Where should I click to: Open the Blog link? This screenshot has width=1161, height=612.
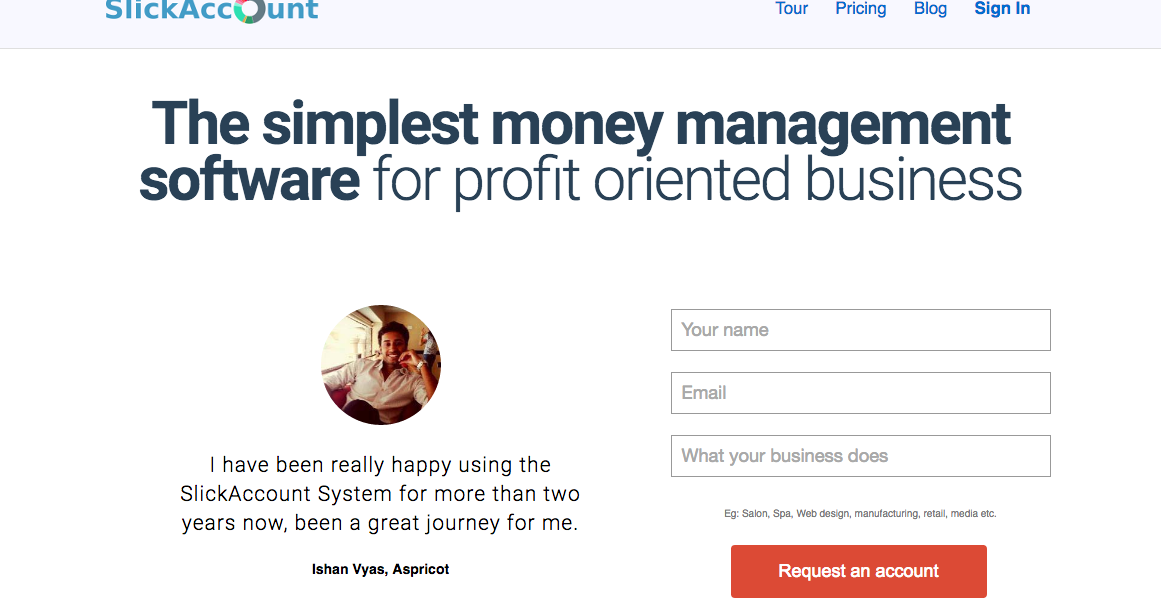click(x=930, y=9)
